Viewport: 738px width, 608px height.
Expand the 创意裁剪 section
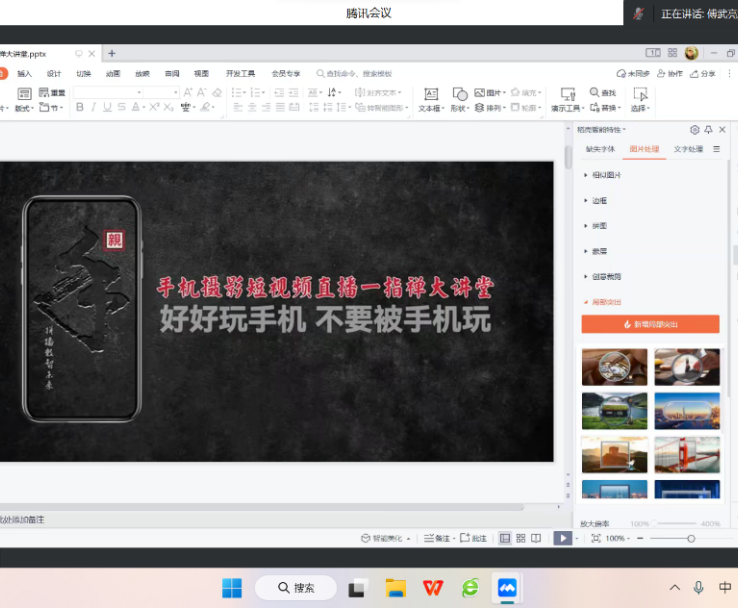click(x=604, y=276)
